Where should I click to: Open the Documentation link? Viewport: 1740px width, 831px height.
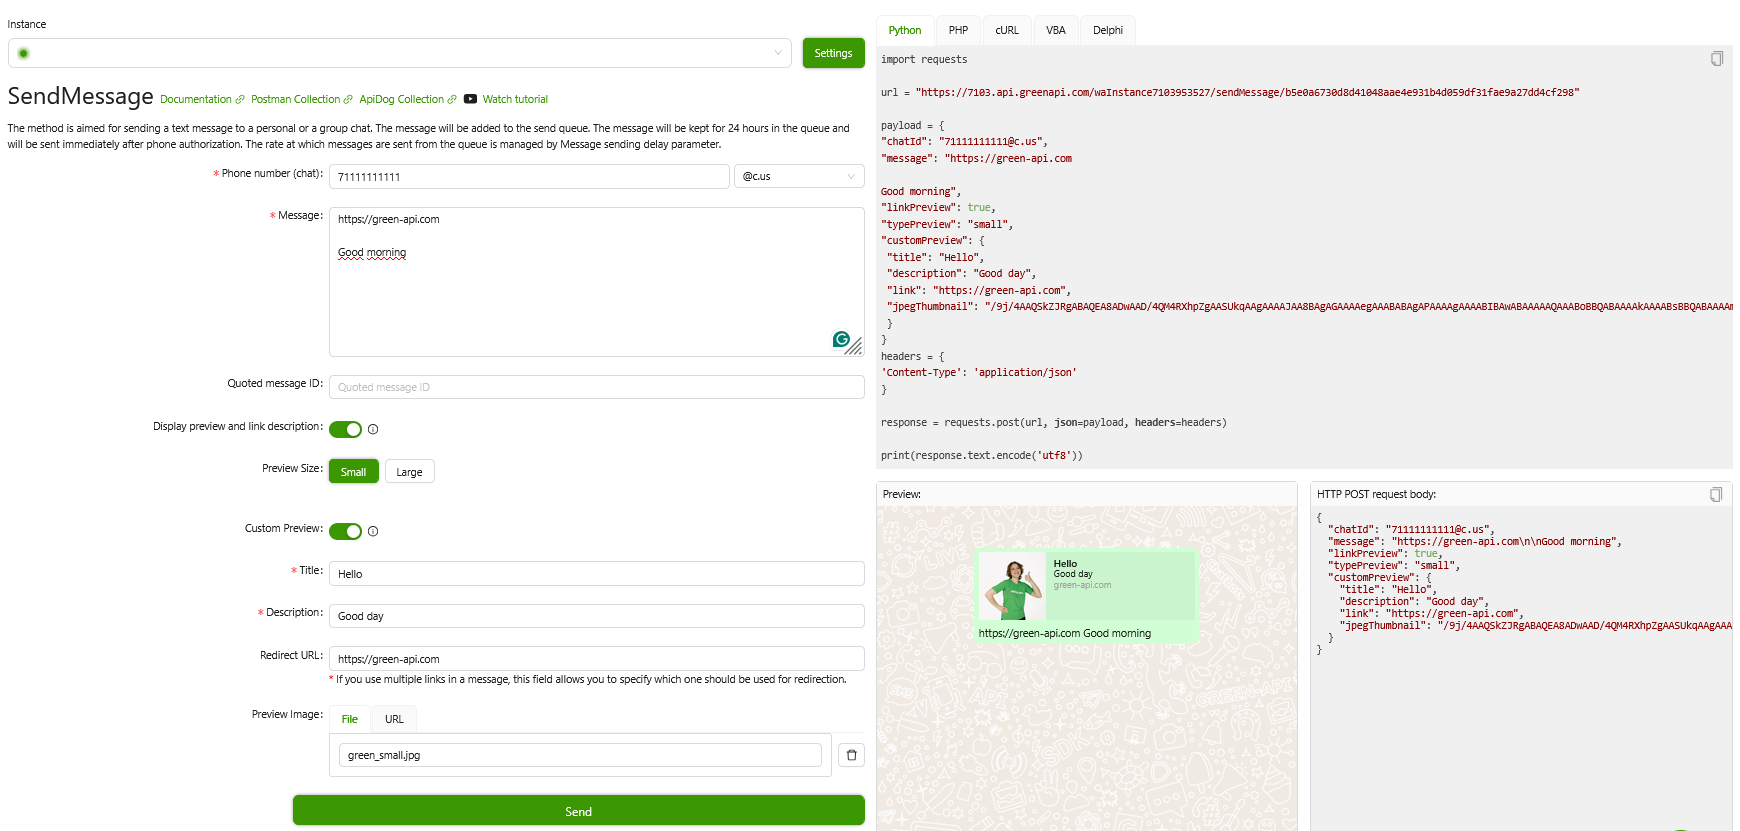(x=196, y=99)
